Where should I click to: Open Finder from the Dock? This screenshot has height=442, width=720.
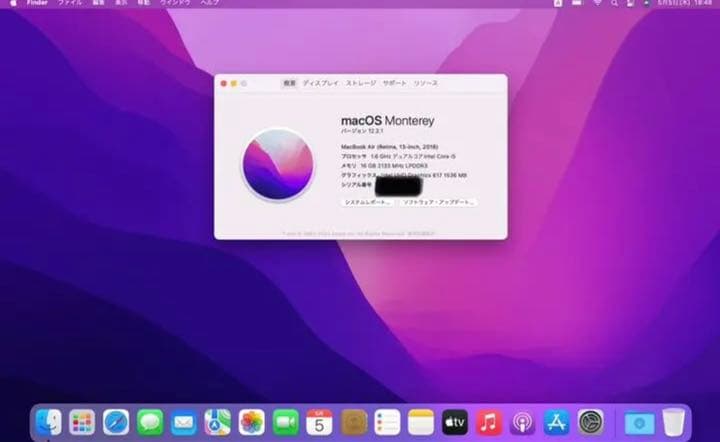point(48,422)
